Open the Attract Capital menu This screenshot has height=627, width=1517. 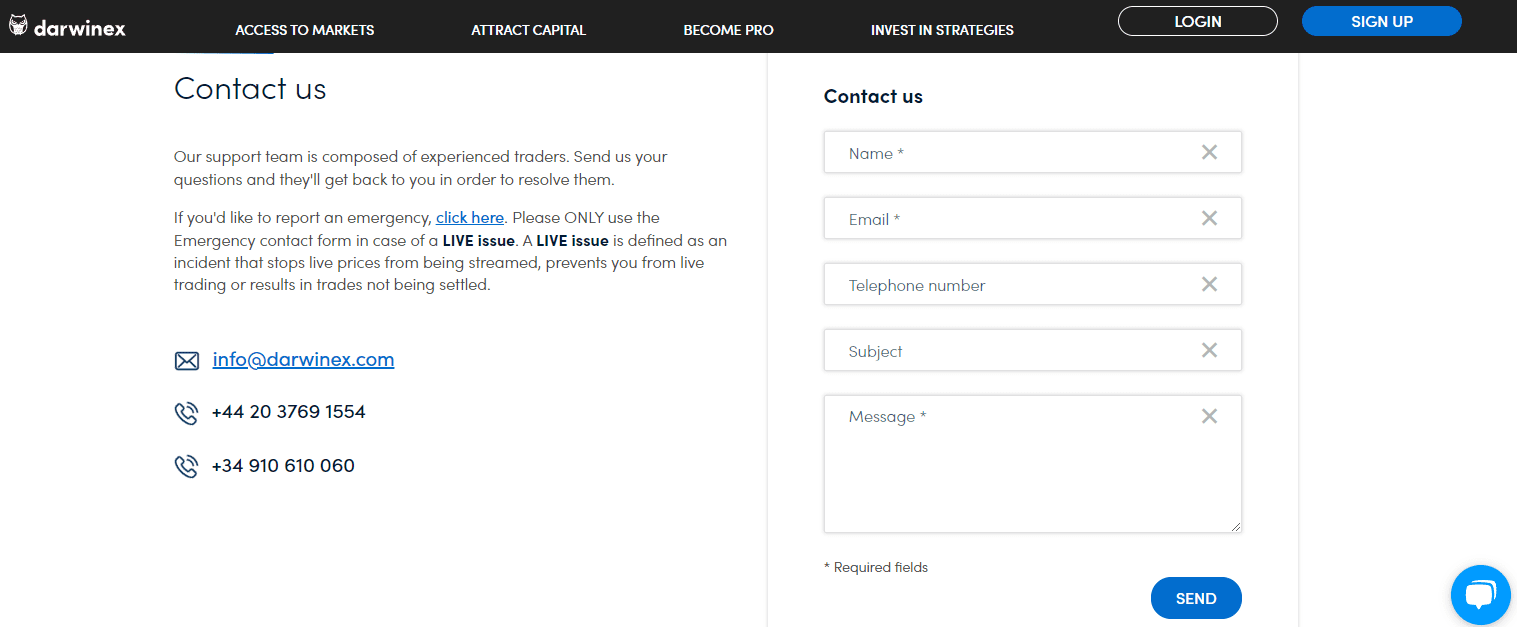(529, 30)
